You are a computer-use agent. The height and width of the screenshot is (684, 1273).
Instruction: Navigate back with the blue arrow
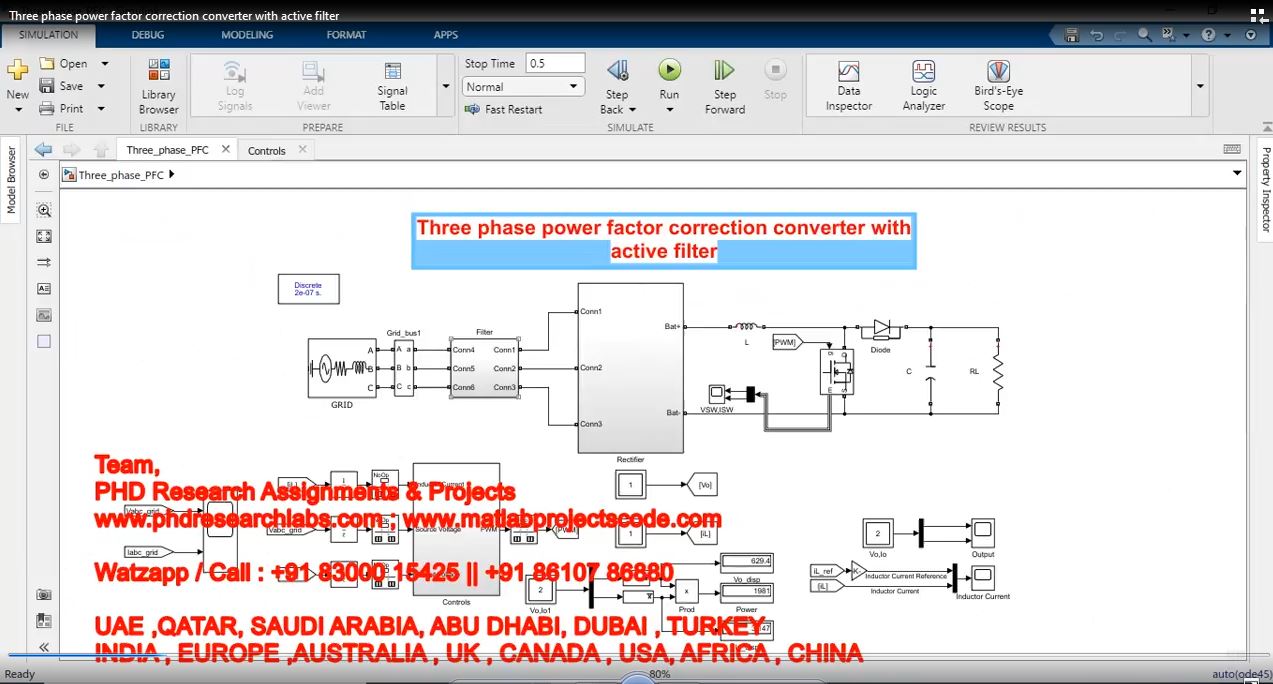43,150
